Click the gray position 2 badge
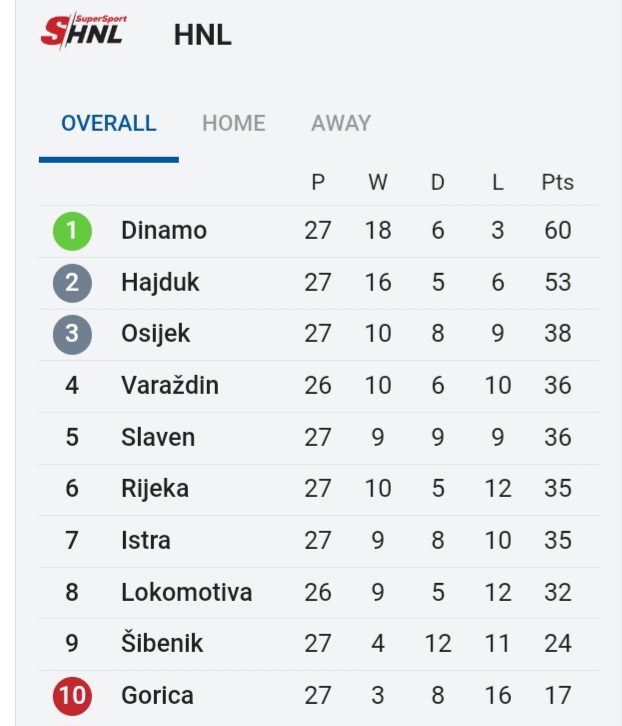 coord(72,283)
